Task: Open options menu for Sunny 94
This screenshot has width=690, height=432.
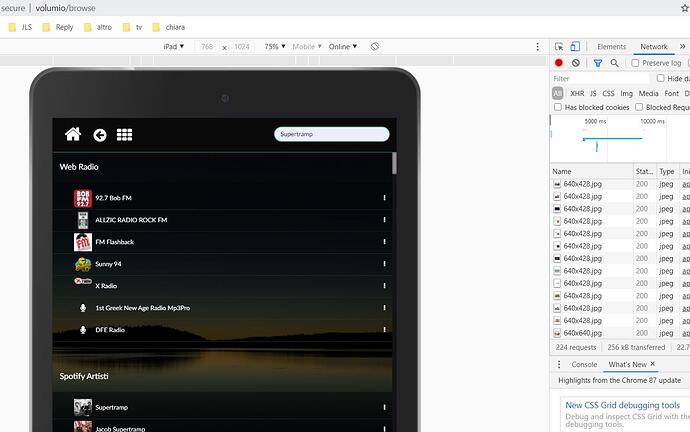Action: point(385,264)
